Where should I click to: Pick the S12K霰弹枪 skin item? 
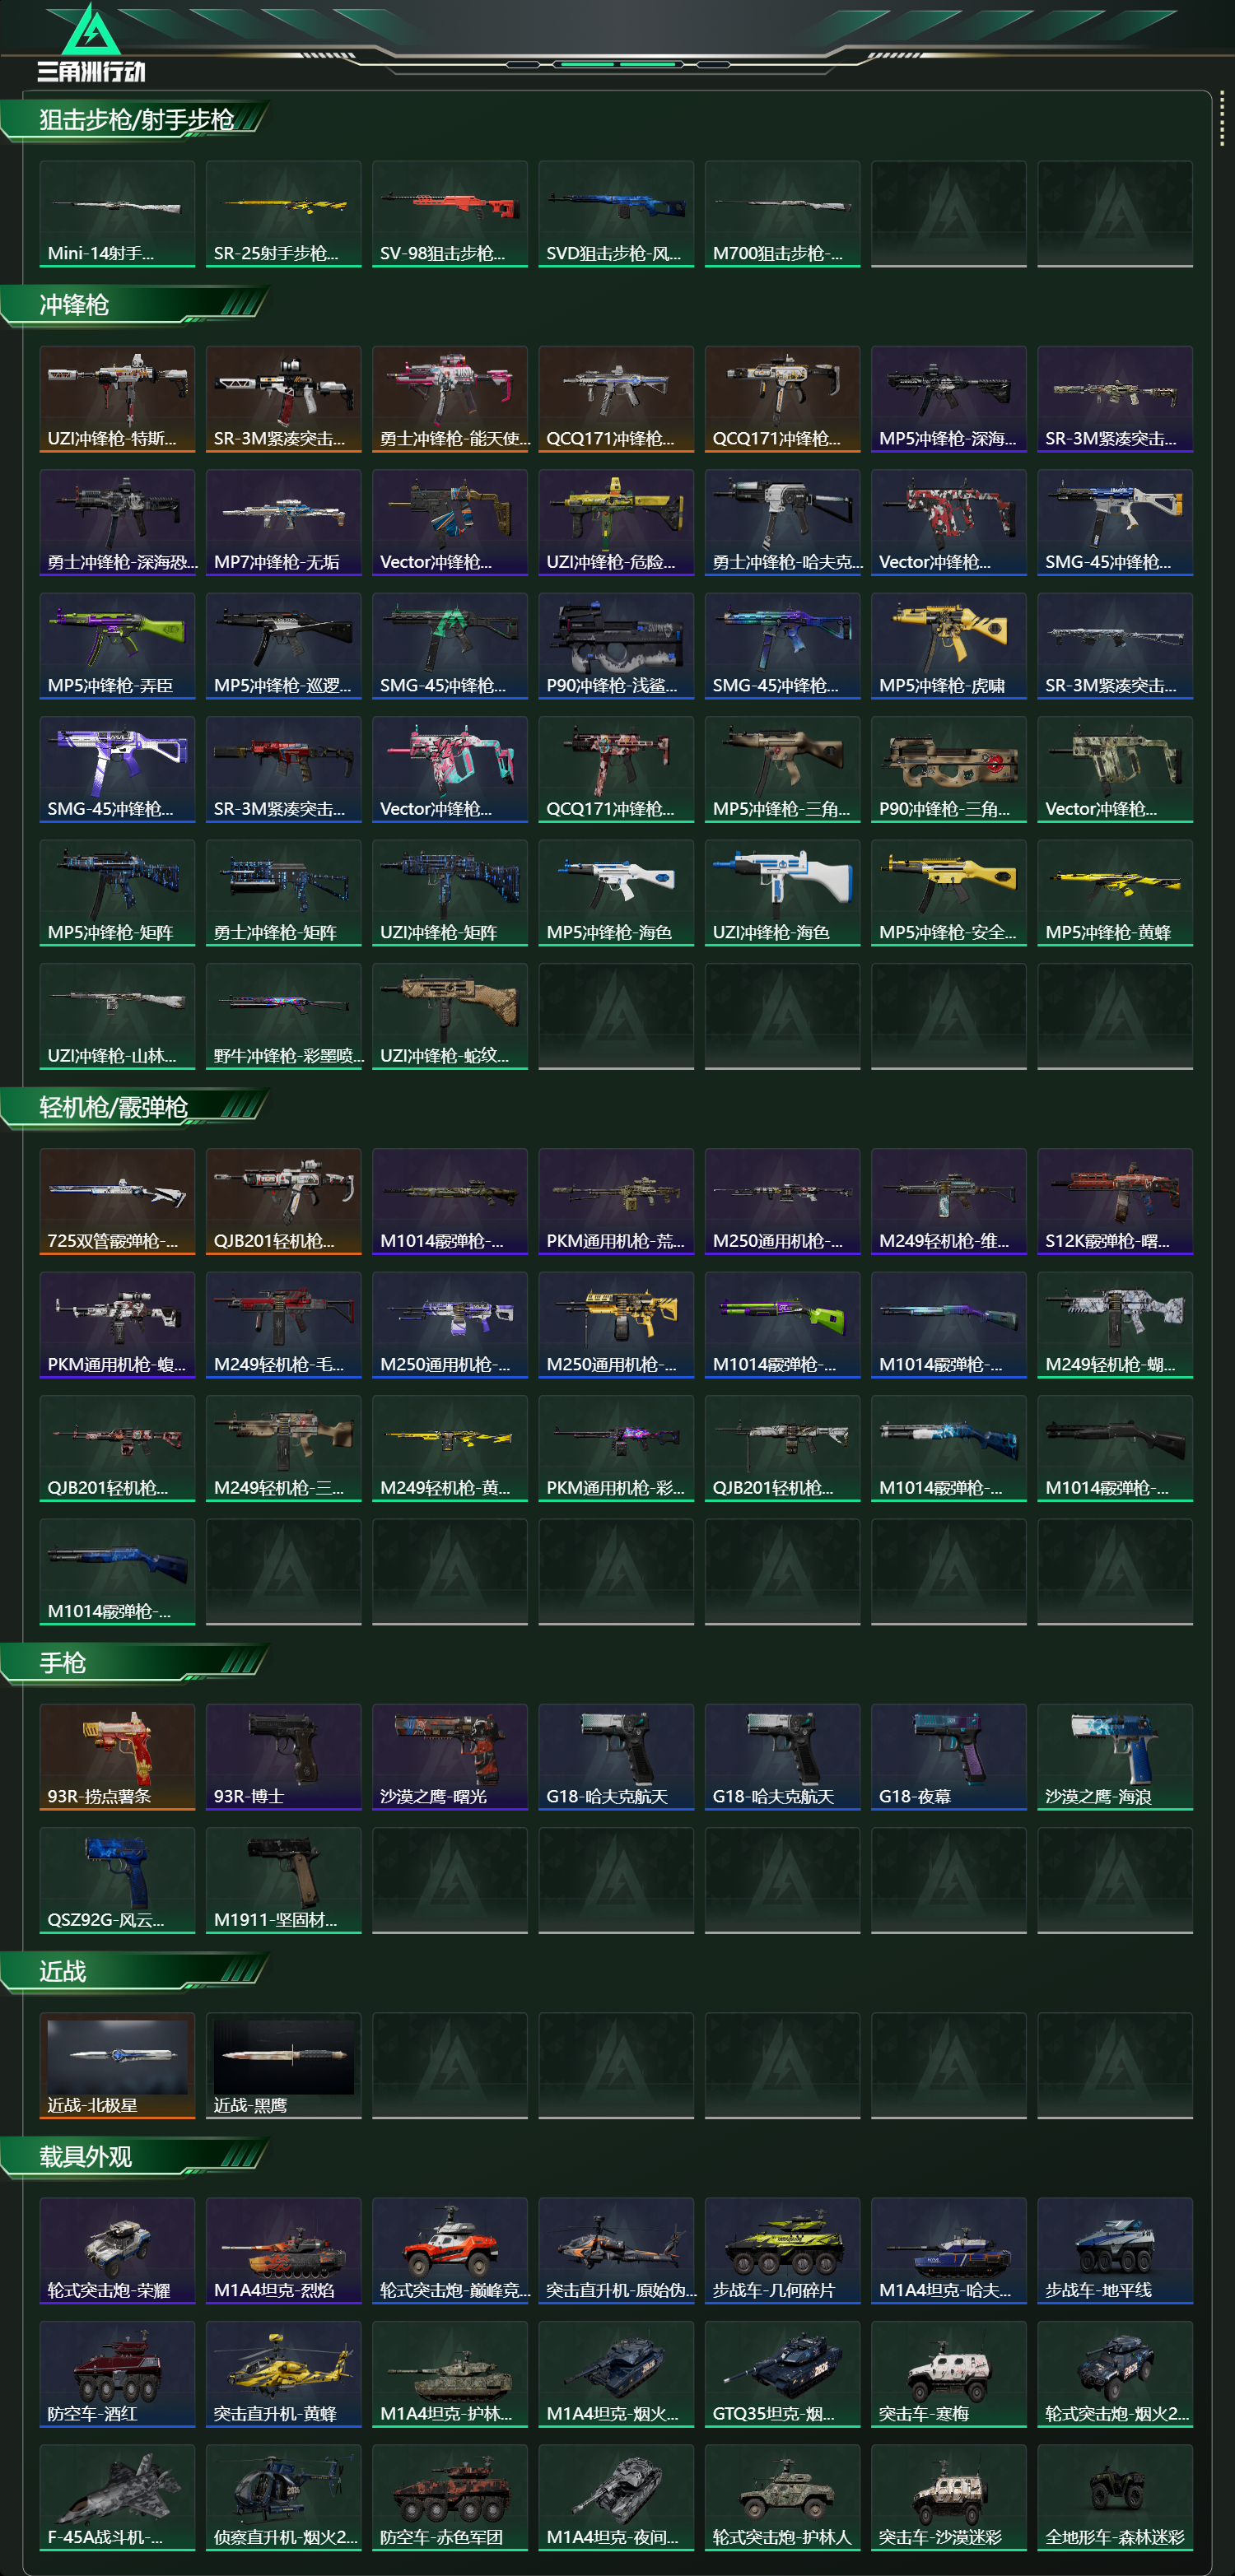[x=1115, y=1201]
